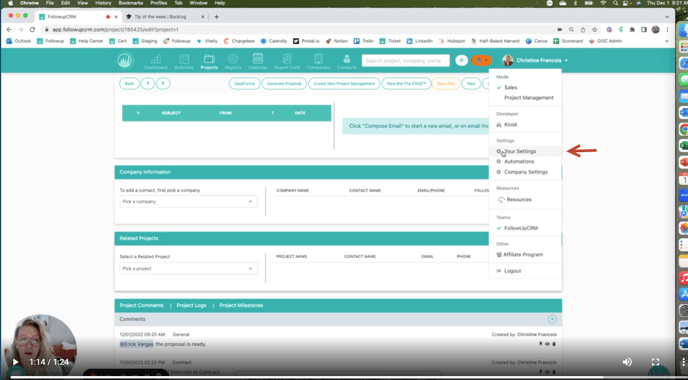Image resolution: width=688 pixels, height=380 pixels.
Task: Open Your Settings
Action: [524, 151]
